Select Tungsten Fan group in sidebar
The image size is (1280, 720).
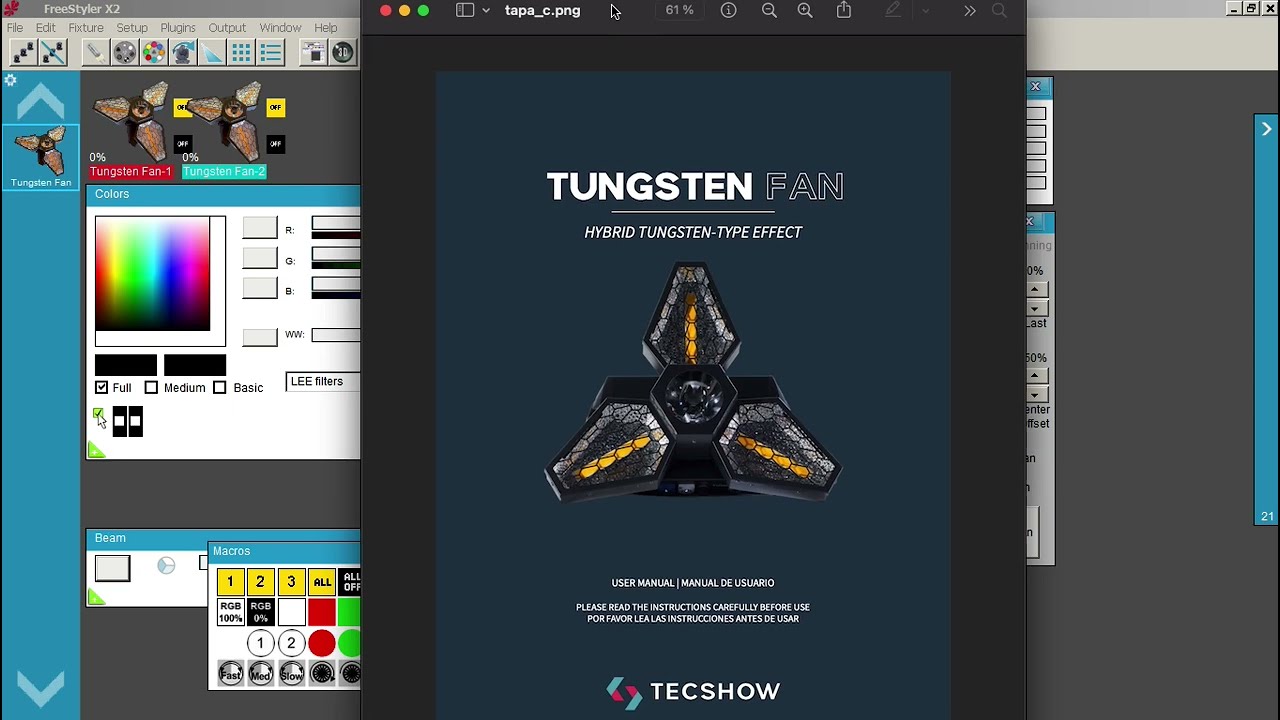click(41, 156)
